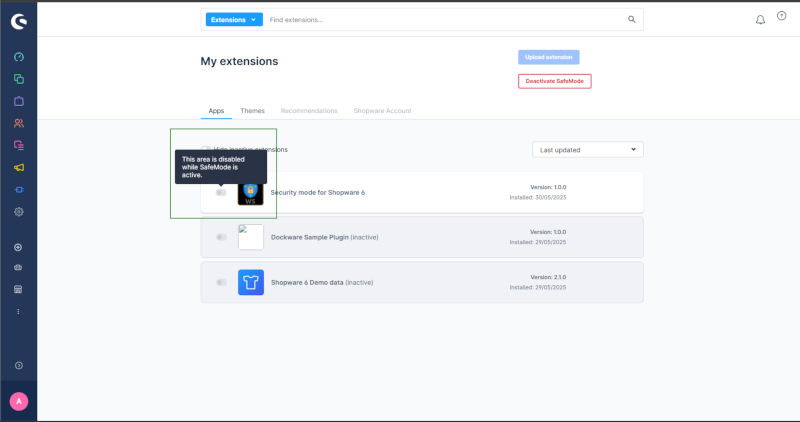The height and width of the screenshot is (422, 800).
Task: Click the Dockware Sample Plugin placeholder image
Action: (x=251, y=237)
